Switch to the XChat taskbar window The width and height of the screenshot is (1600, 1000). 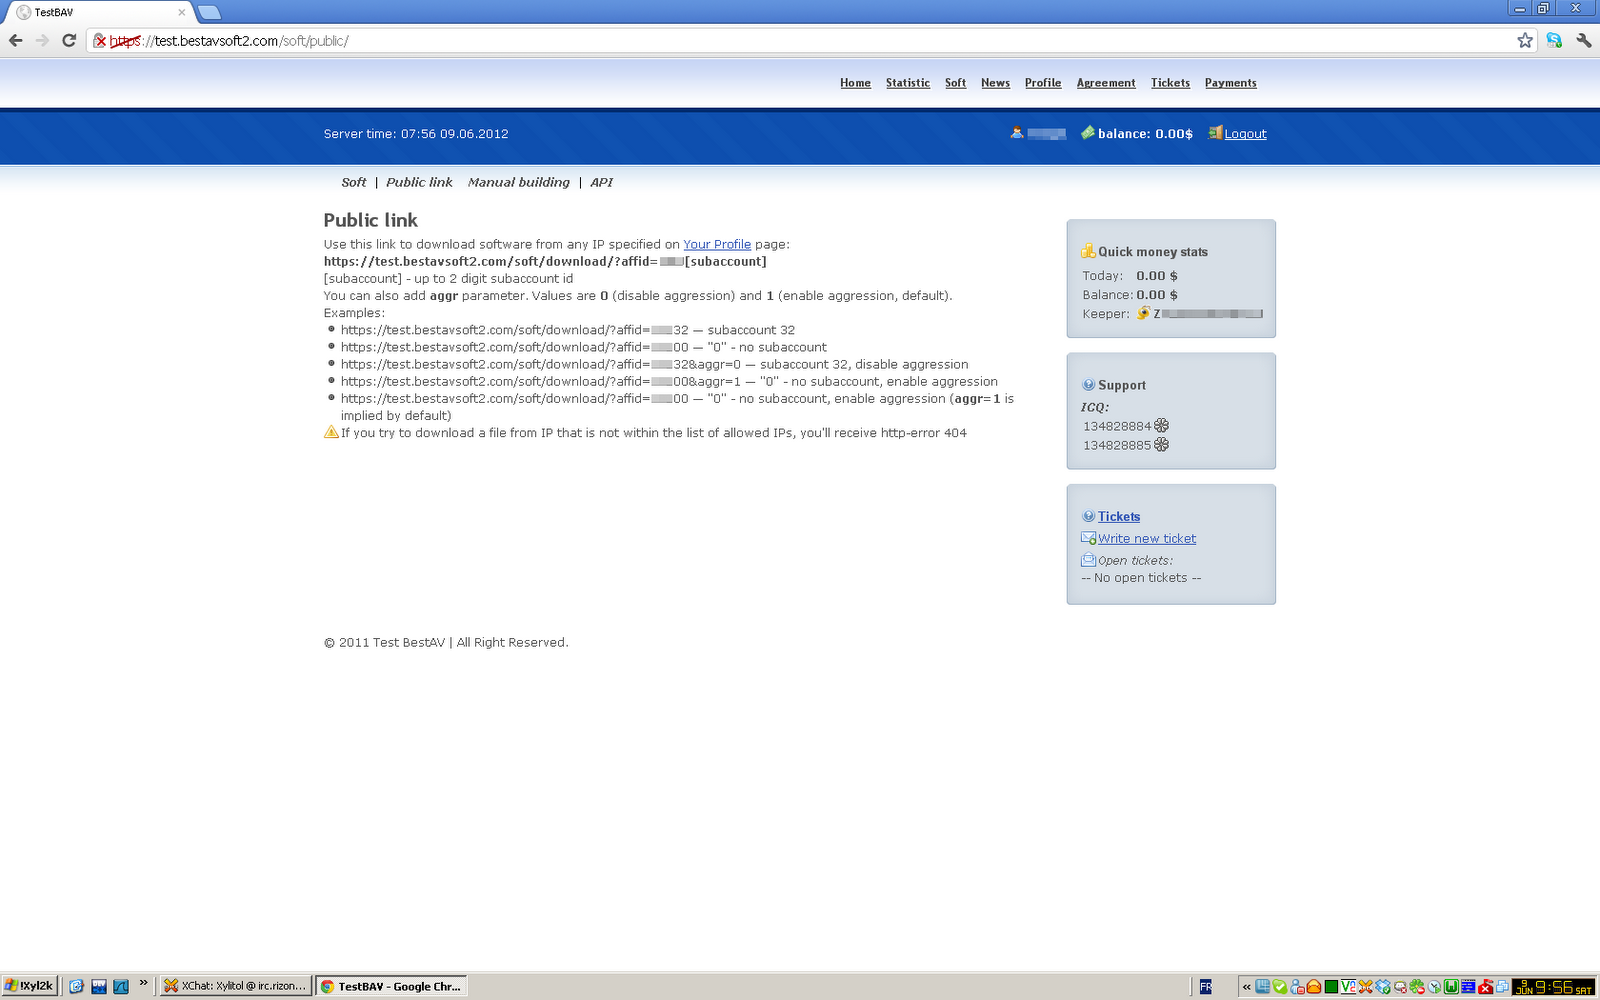(x=236, y=986)
